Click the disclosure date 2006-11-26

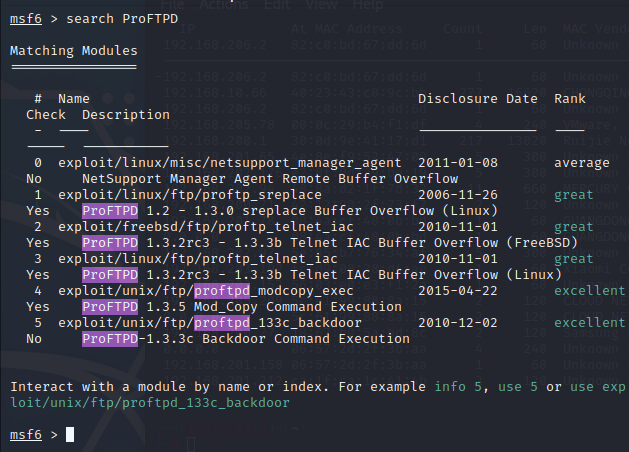tap(458, 195)
